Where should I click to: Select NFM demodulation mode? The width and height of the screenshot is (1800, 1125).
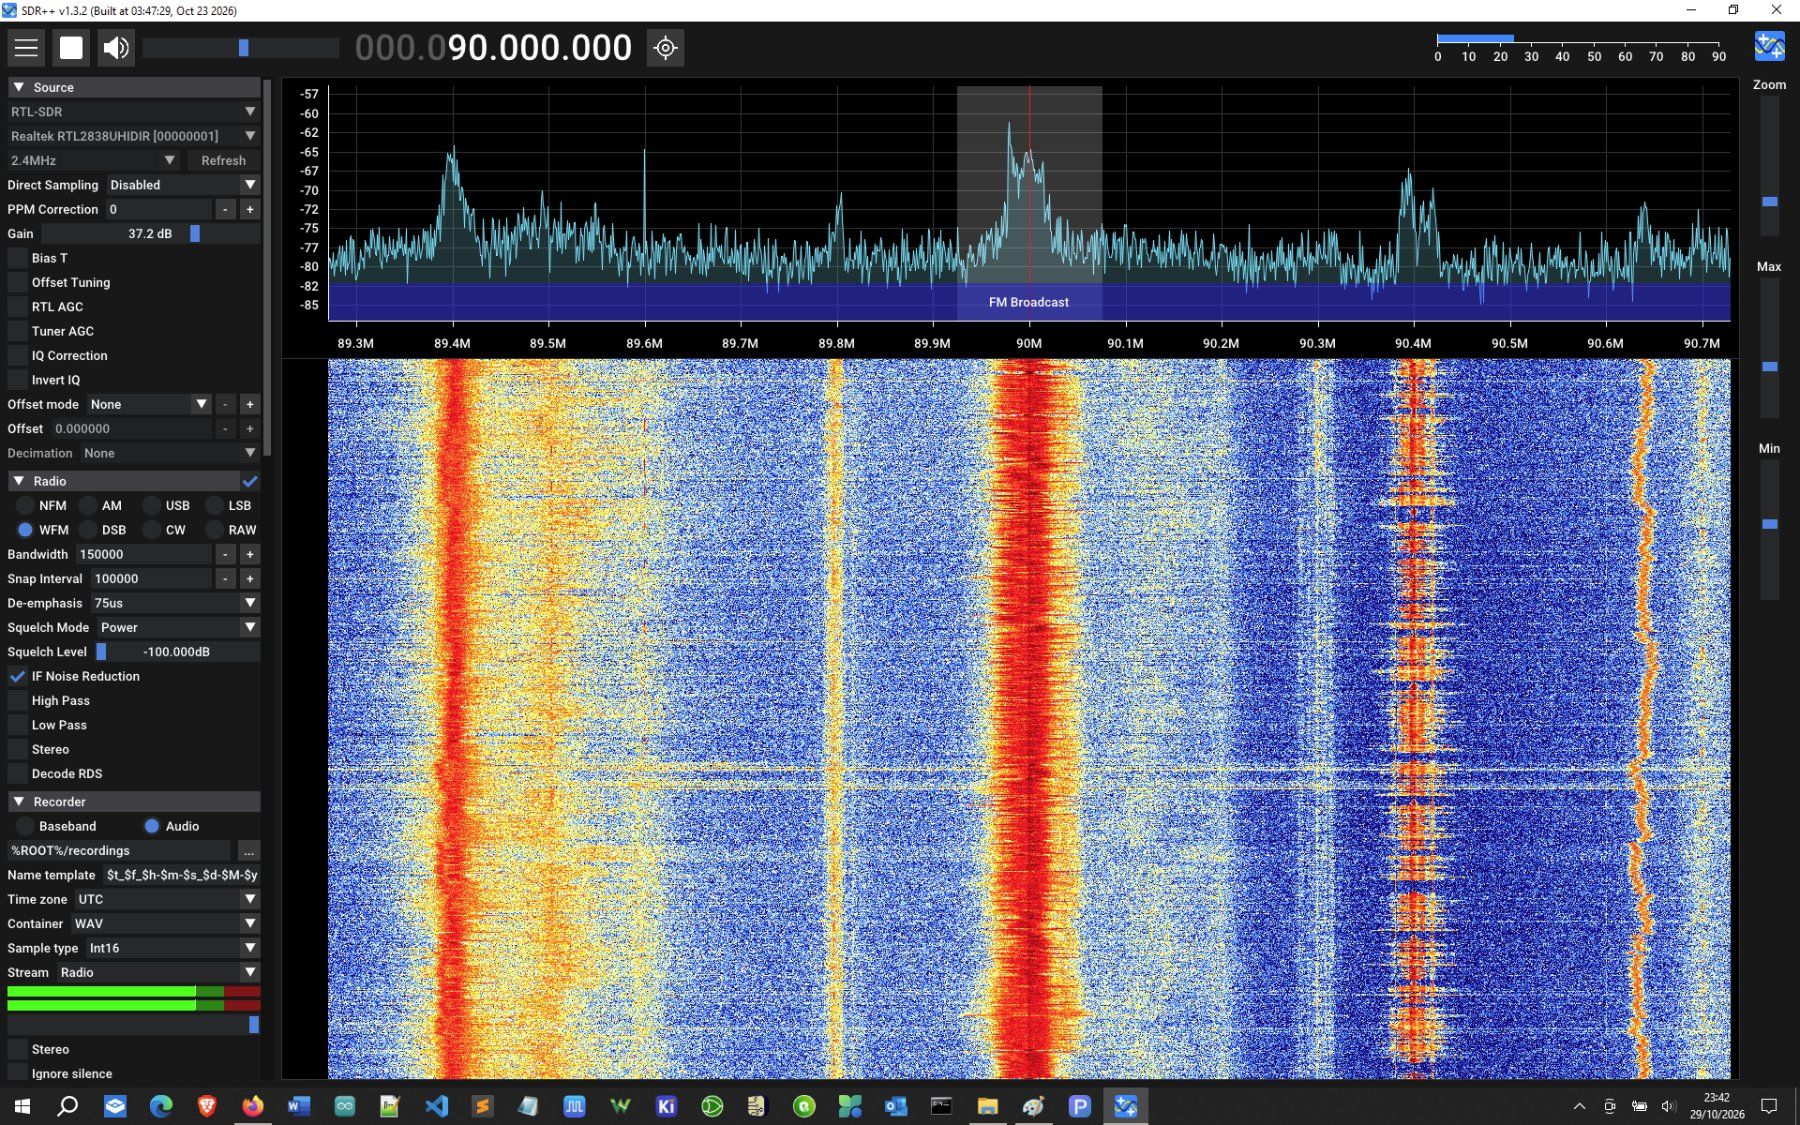25,505
